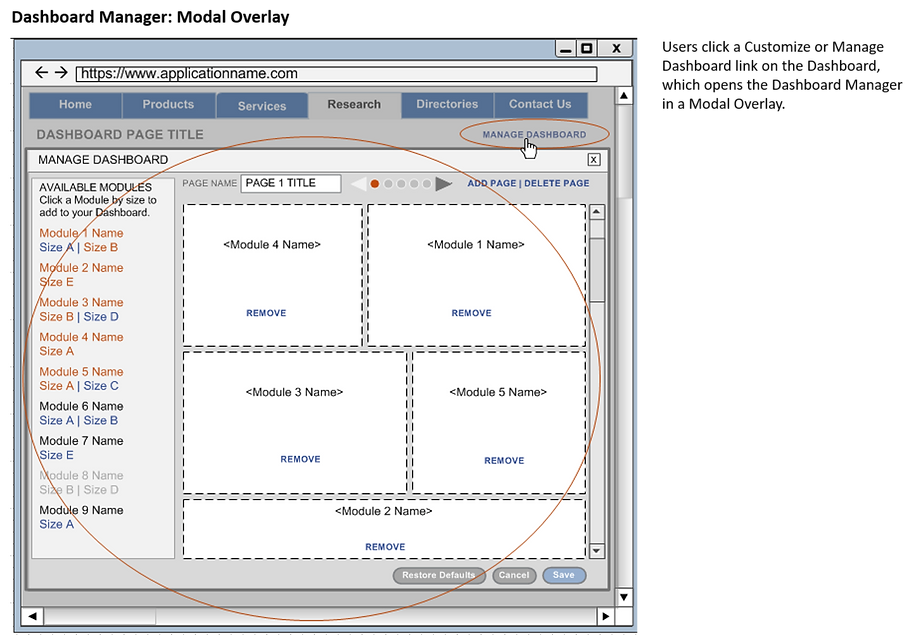Click the DELETE PAGE link
The image size is (916, 635).
(x=557, y=183)
